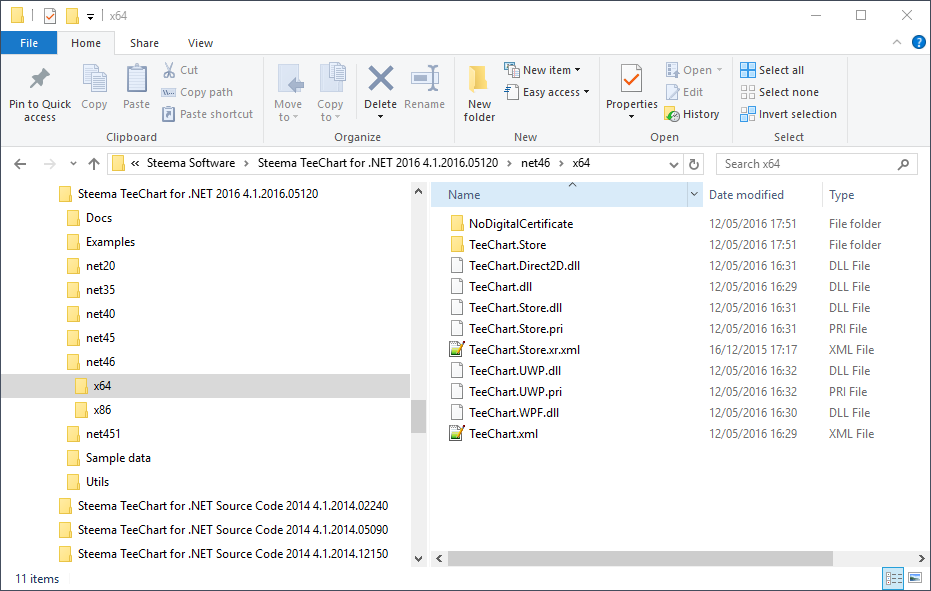
Task: Select TeeChart.UWP.pri file
Action: pyautogui.click(x=515, y=392)
